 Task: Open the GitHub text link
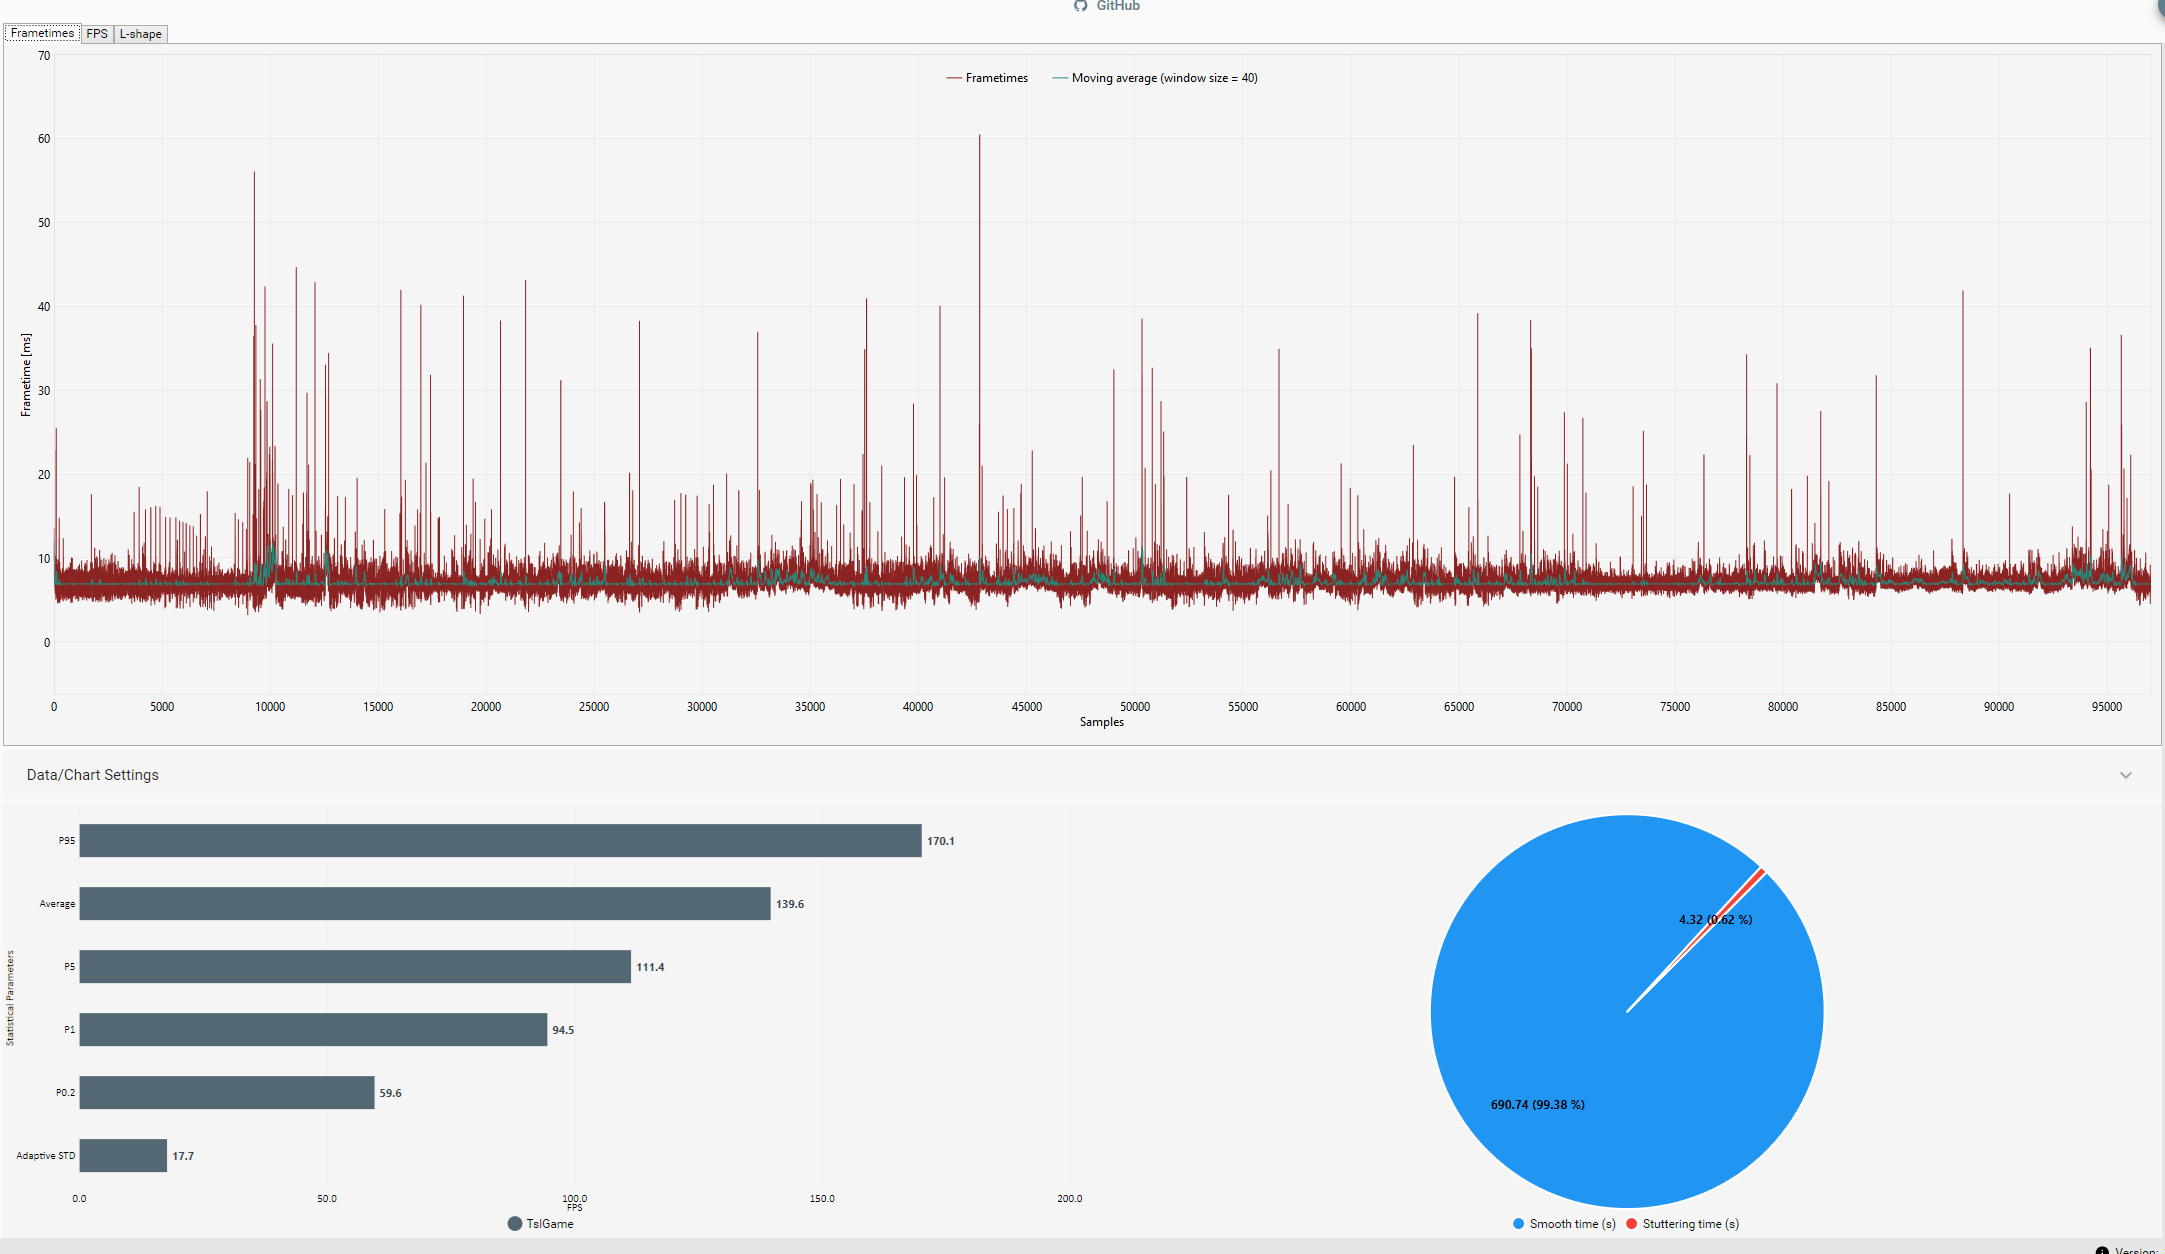(x=1117, y=6)
